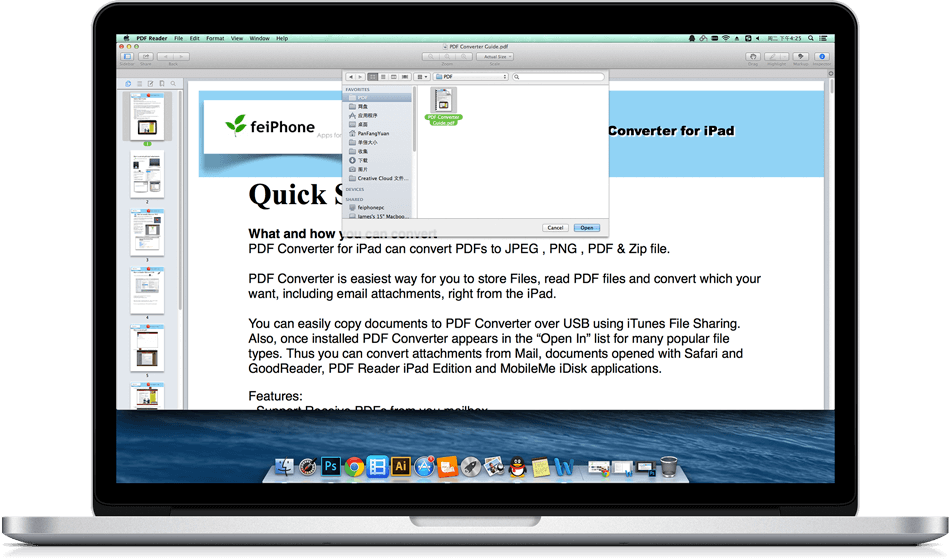Open the Help menu

[282, 38]
